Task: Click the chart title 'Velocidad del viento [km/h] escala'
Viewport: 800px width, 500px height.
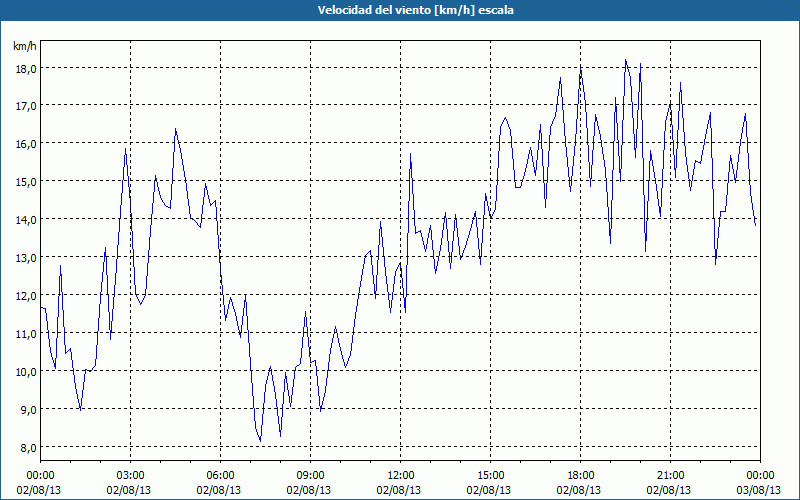Action: pyautogui.click(x=415, y=10)
